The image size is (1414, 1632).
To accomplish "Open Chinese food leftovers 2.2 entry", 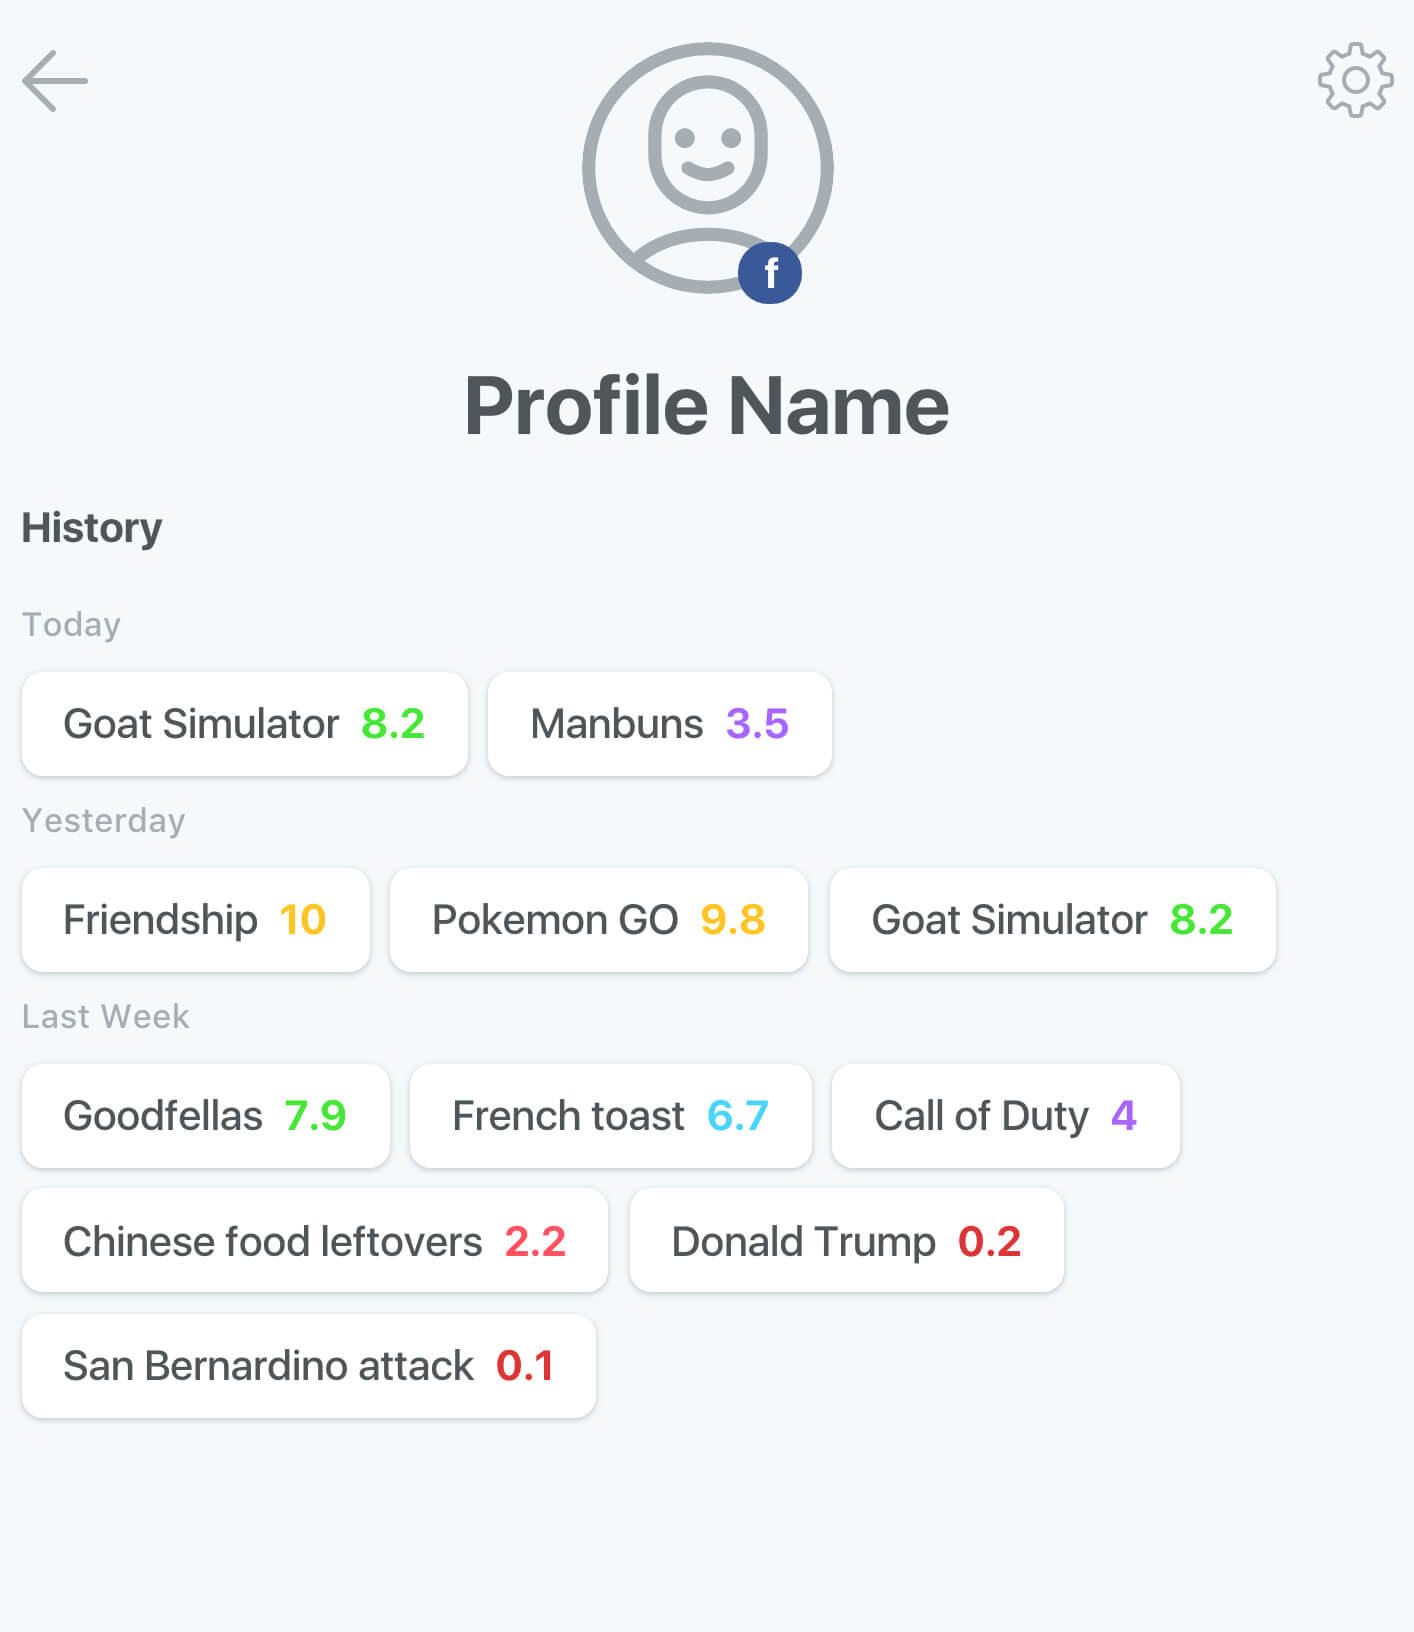I will click(x=315, y=1241).
